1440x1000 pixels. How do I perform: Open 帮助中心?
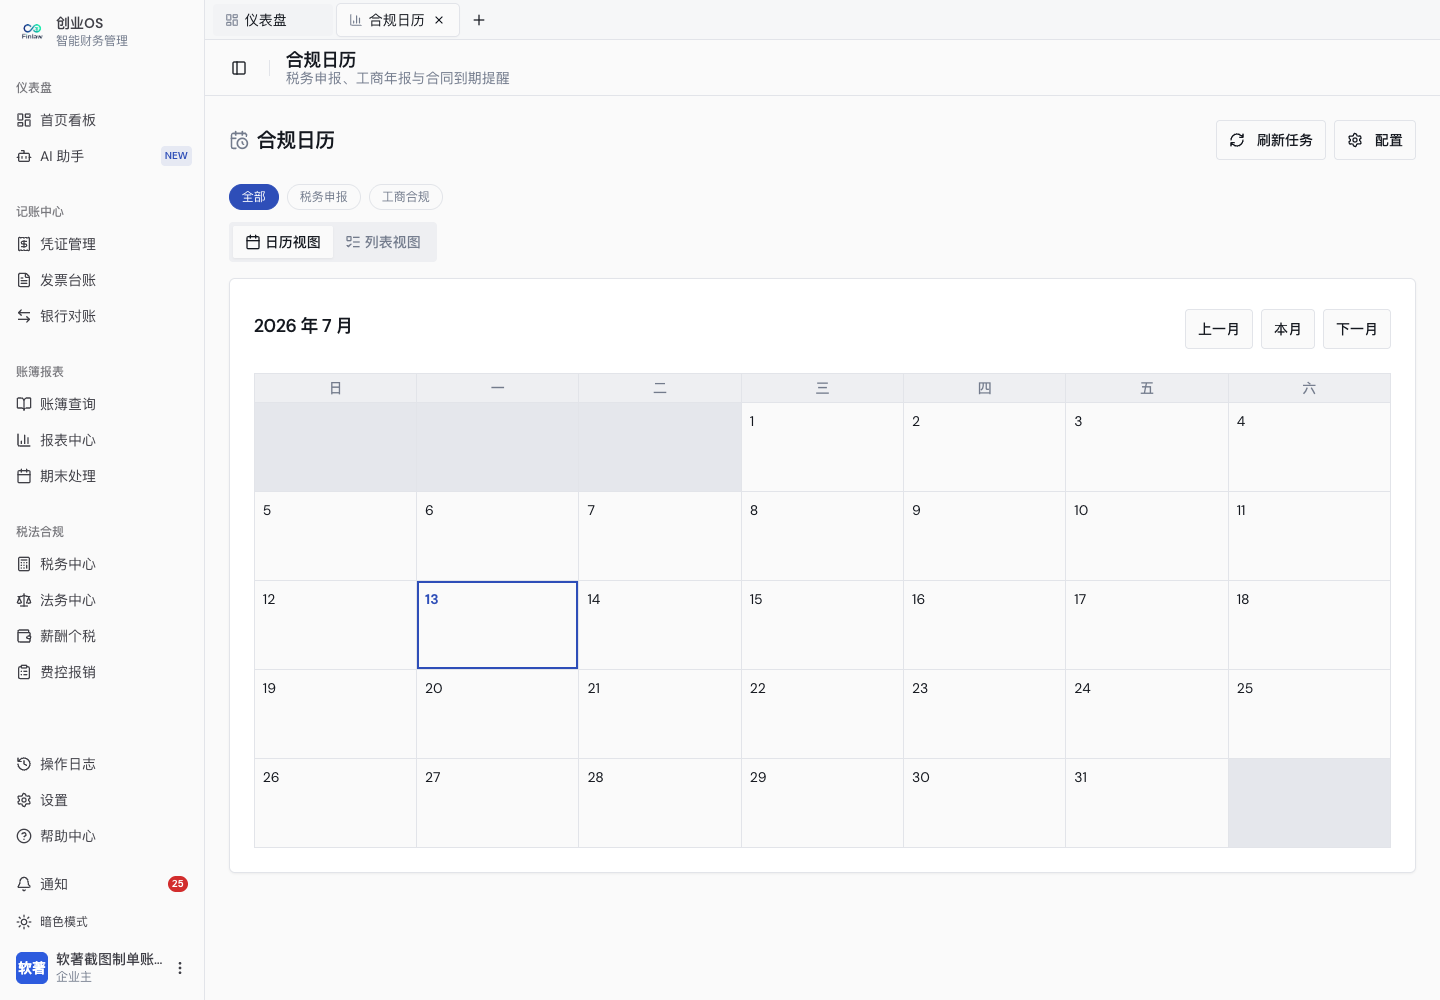[102, 836]
